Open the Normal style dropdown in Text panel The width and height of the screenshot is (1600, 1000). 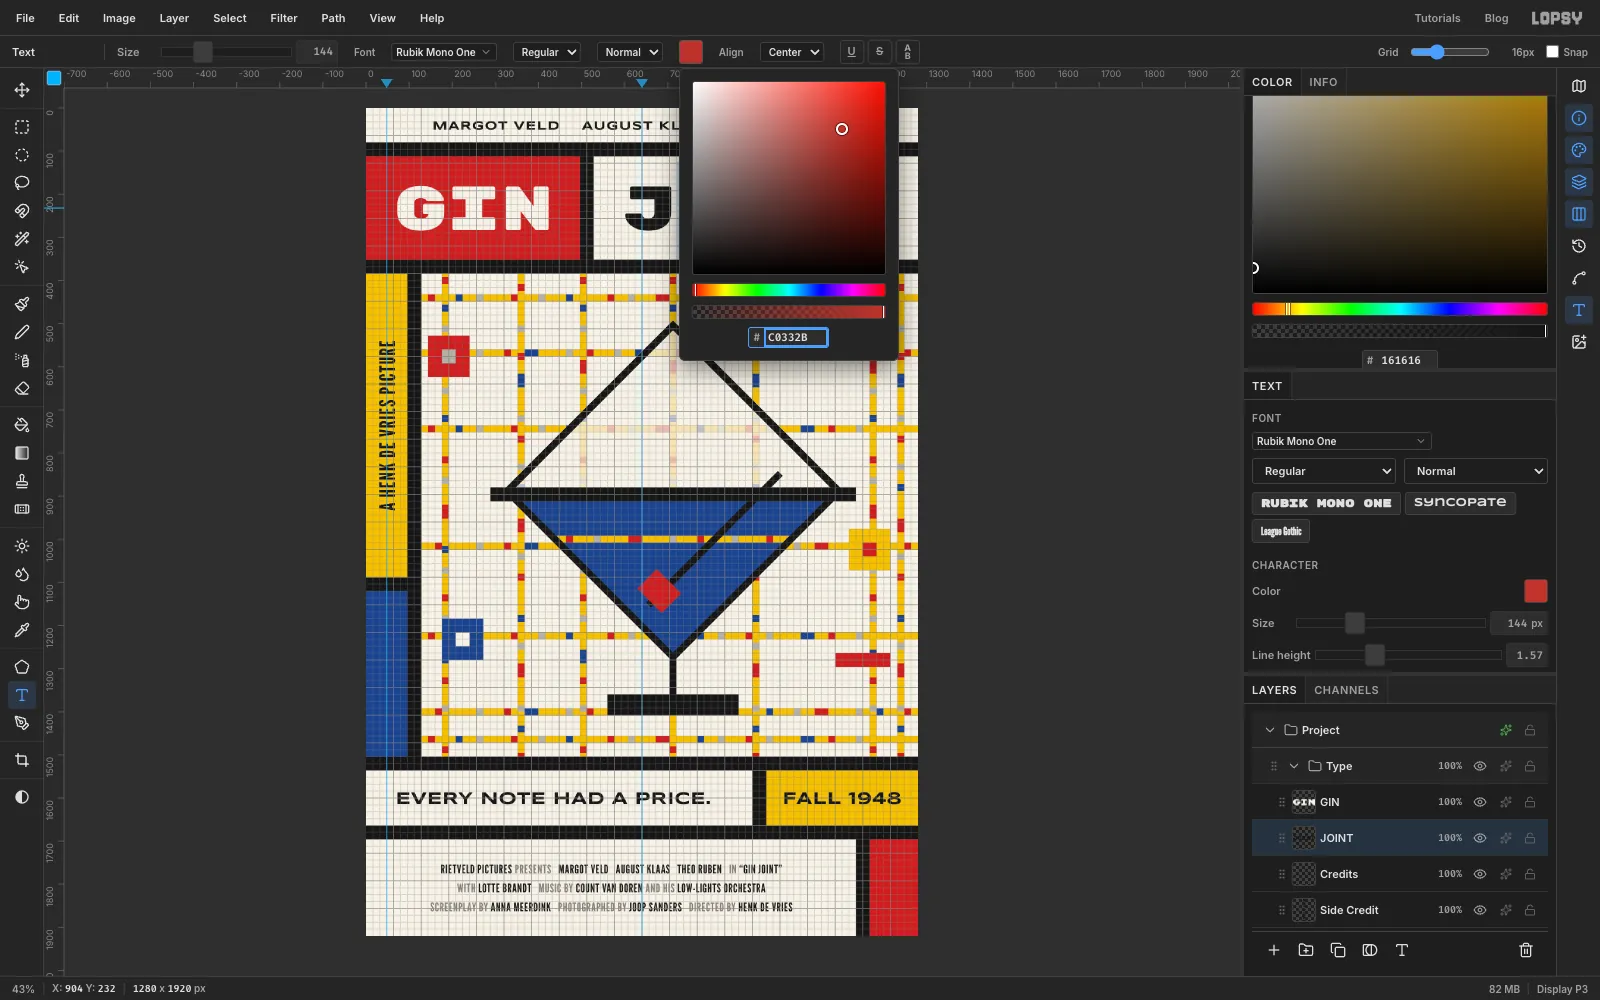tap(1476, 471)
